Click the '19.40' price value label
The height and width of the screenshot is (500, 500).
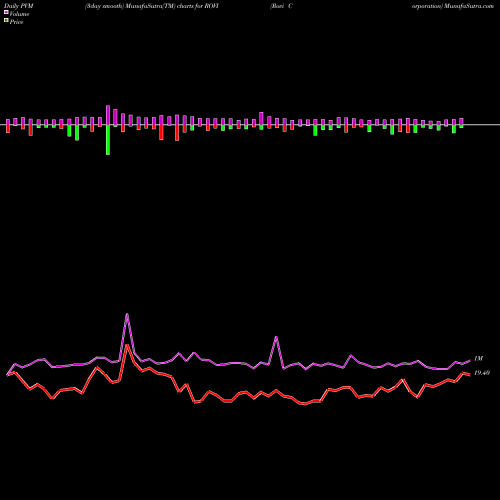pyautogui.click(x=482, y=373)
